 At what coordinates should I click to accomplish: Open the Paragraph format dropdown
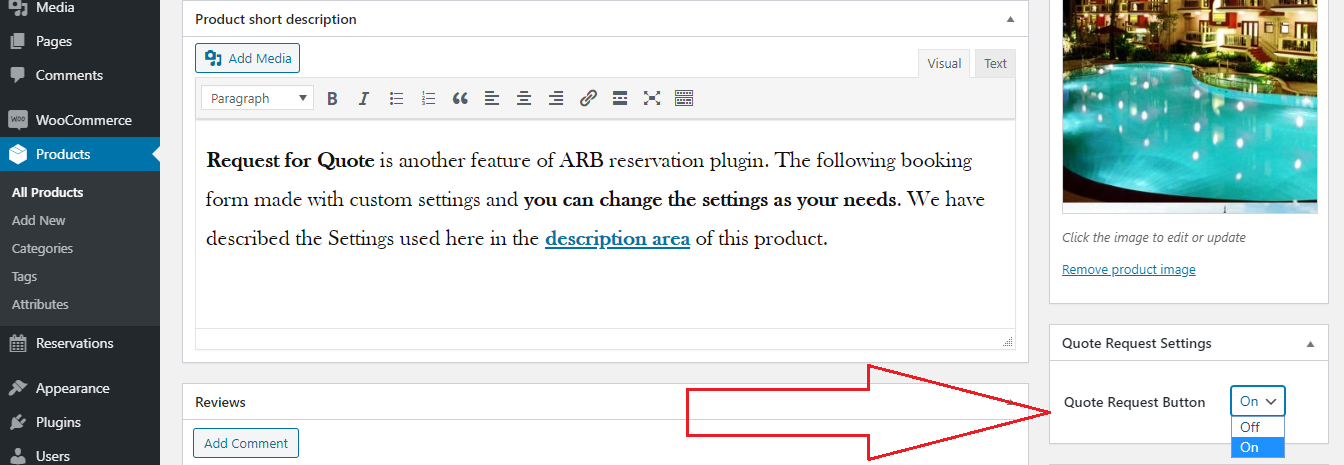click(257, 98)
